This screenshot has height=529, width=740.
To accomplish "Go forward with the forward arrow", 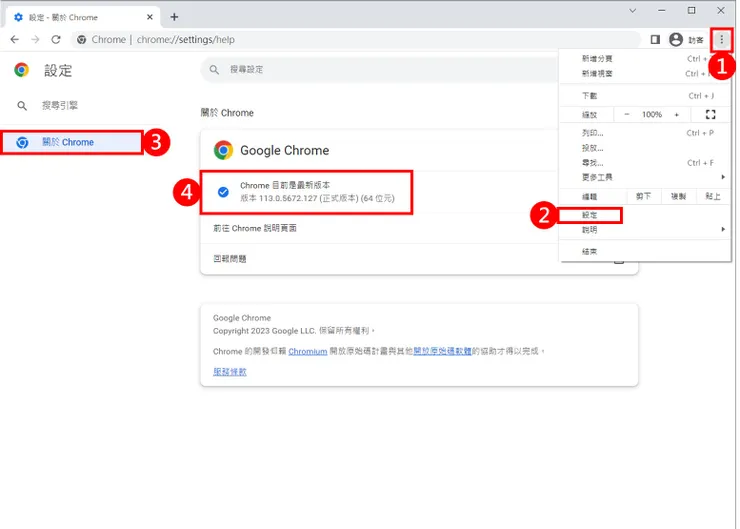I will click(35, 40).
